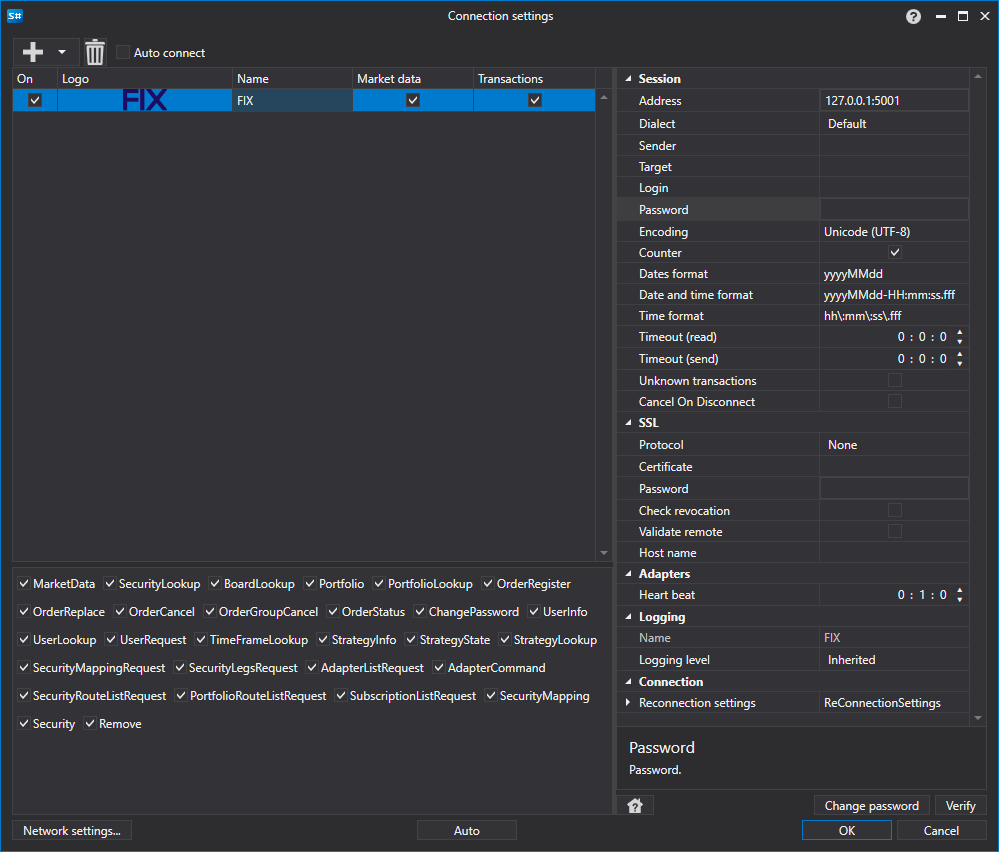Enable Cancel On Disconnect checkbox
Image resolution: width=999 pixels, height=852 pixels.
coord(895,401)
